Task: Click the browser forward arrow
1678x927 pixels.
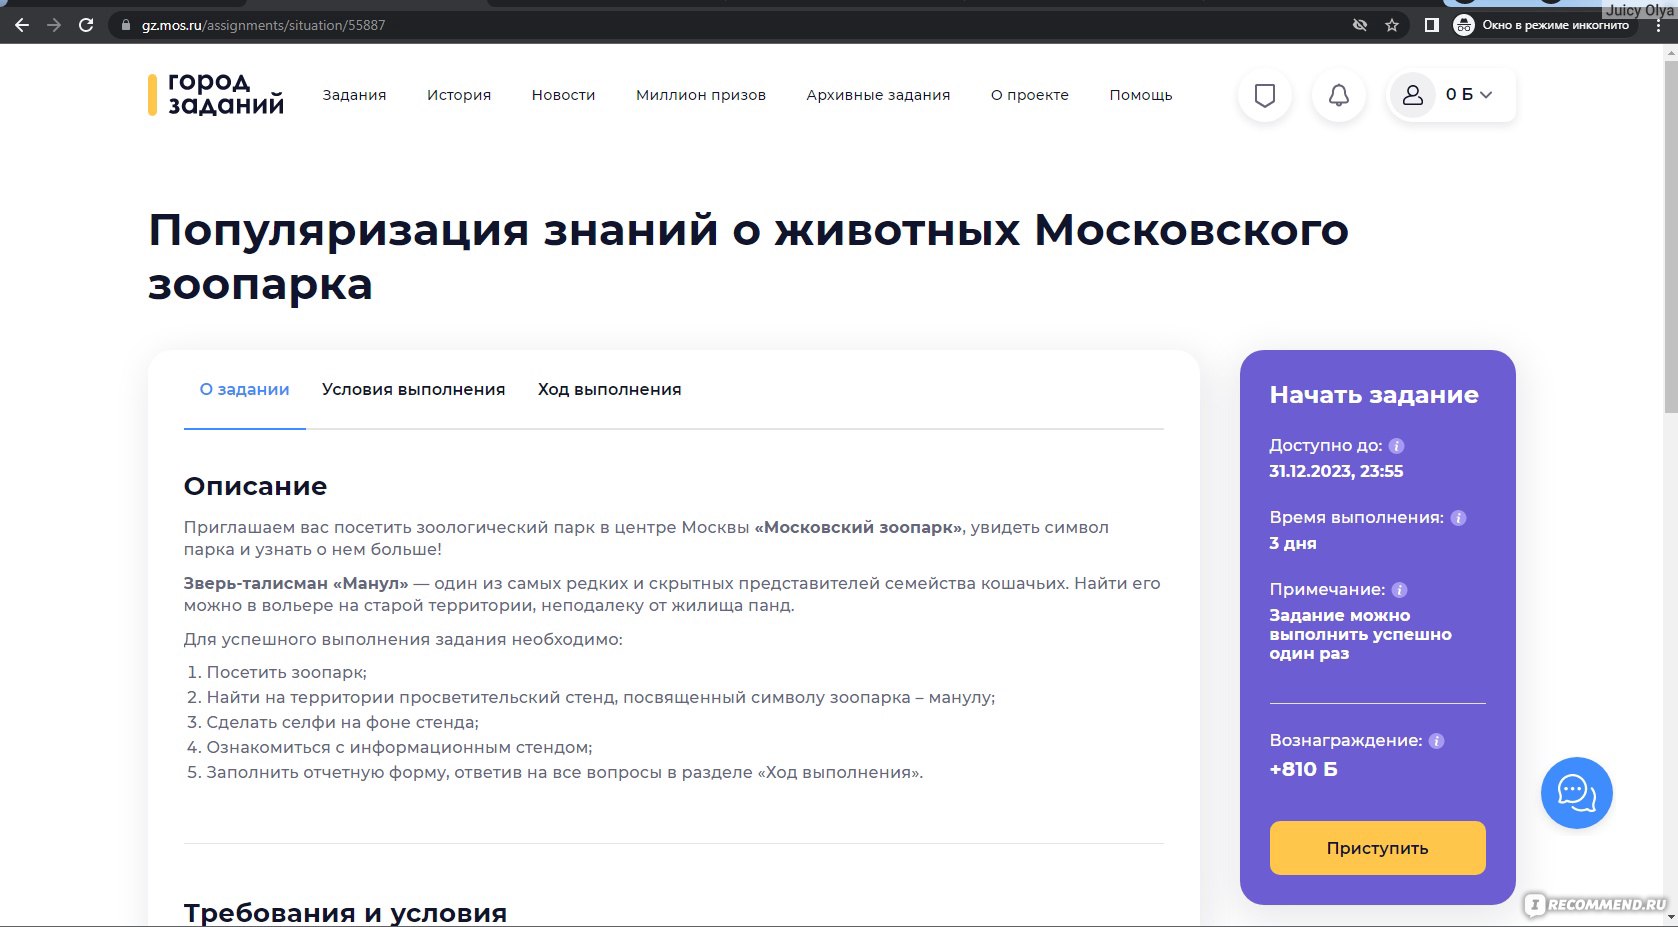Action: 54,25
